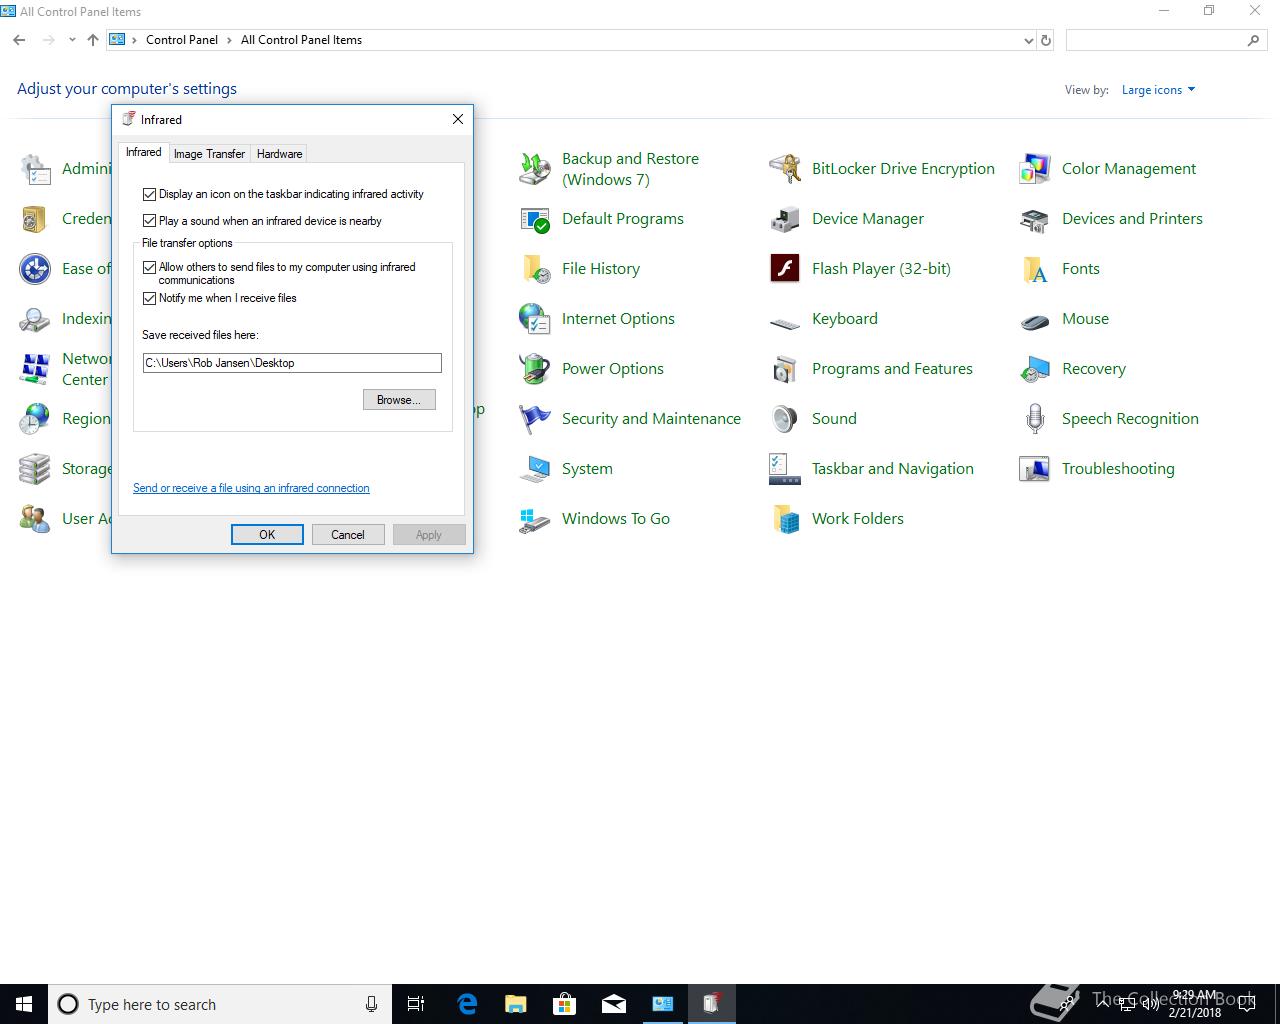This screenshot has width=1280, height=1024.
Task: Open the Flash Player (32-bit) icon
Action: pos(785,269)
